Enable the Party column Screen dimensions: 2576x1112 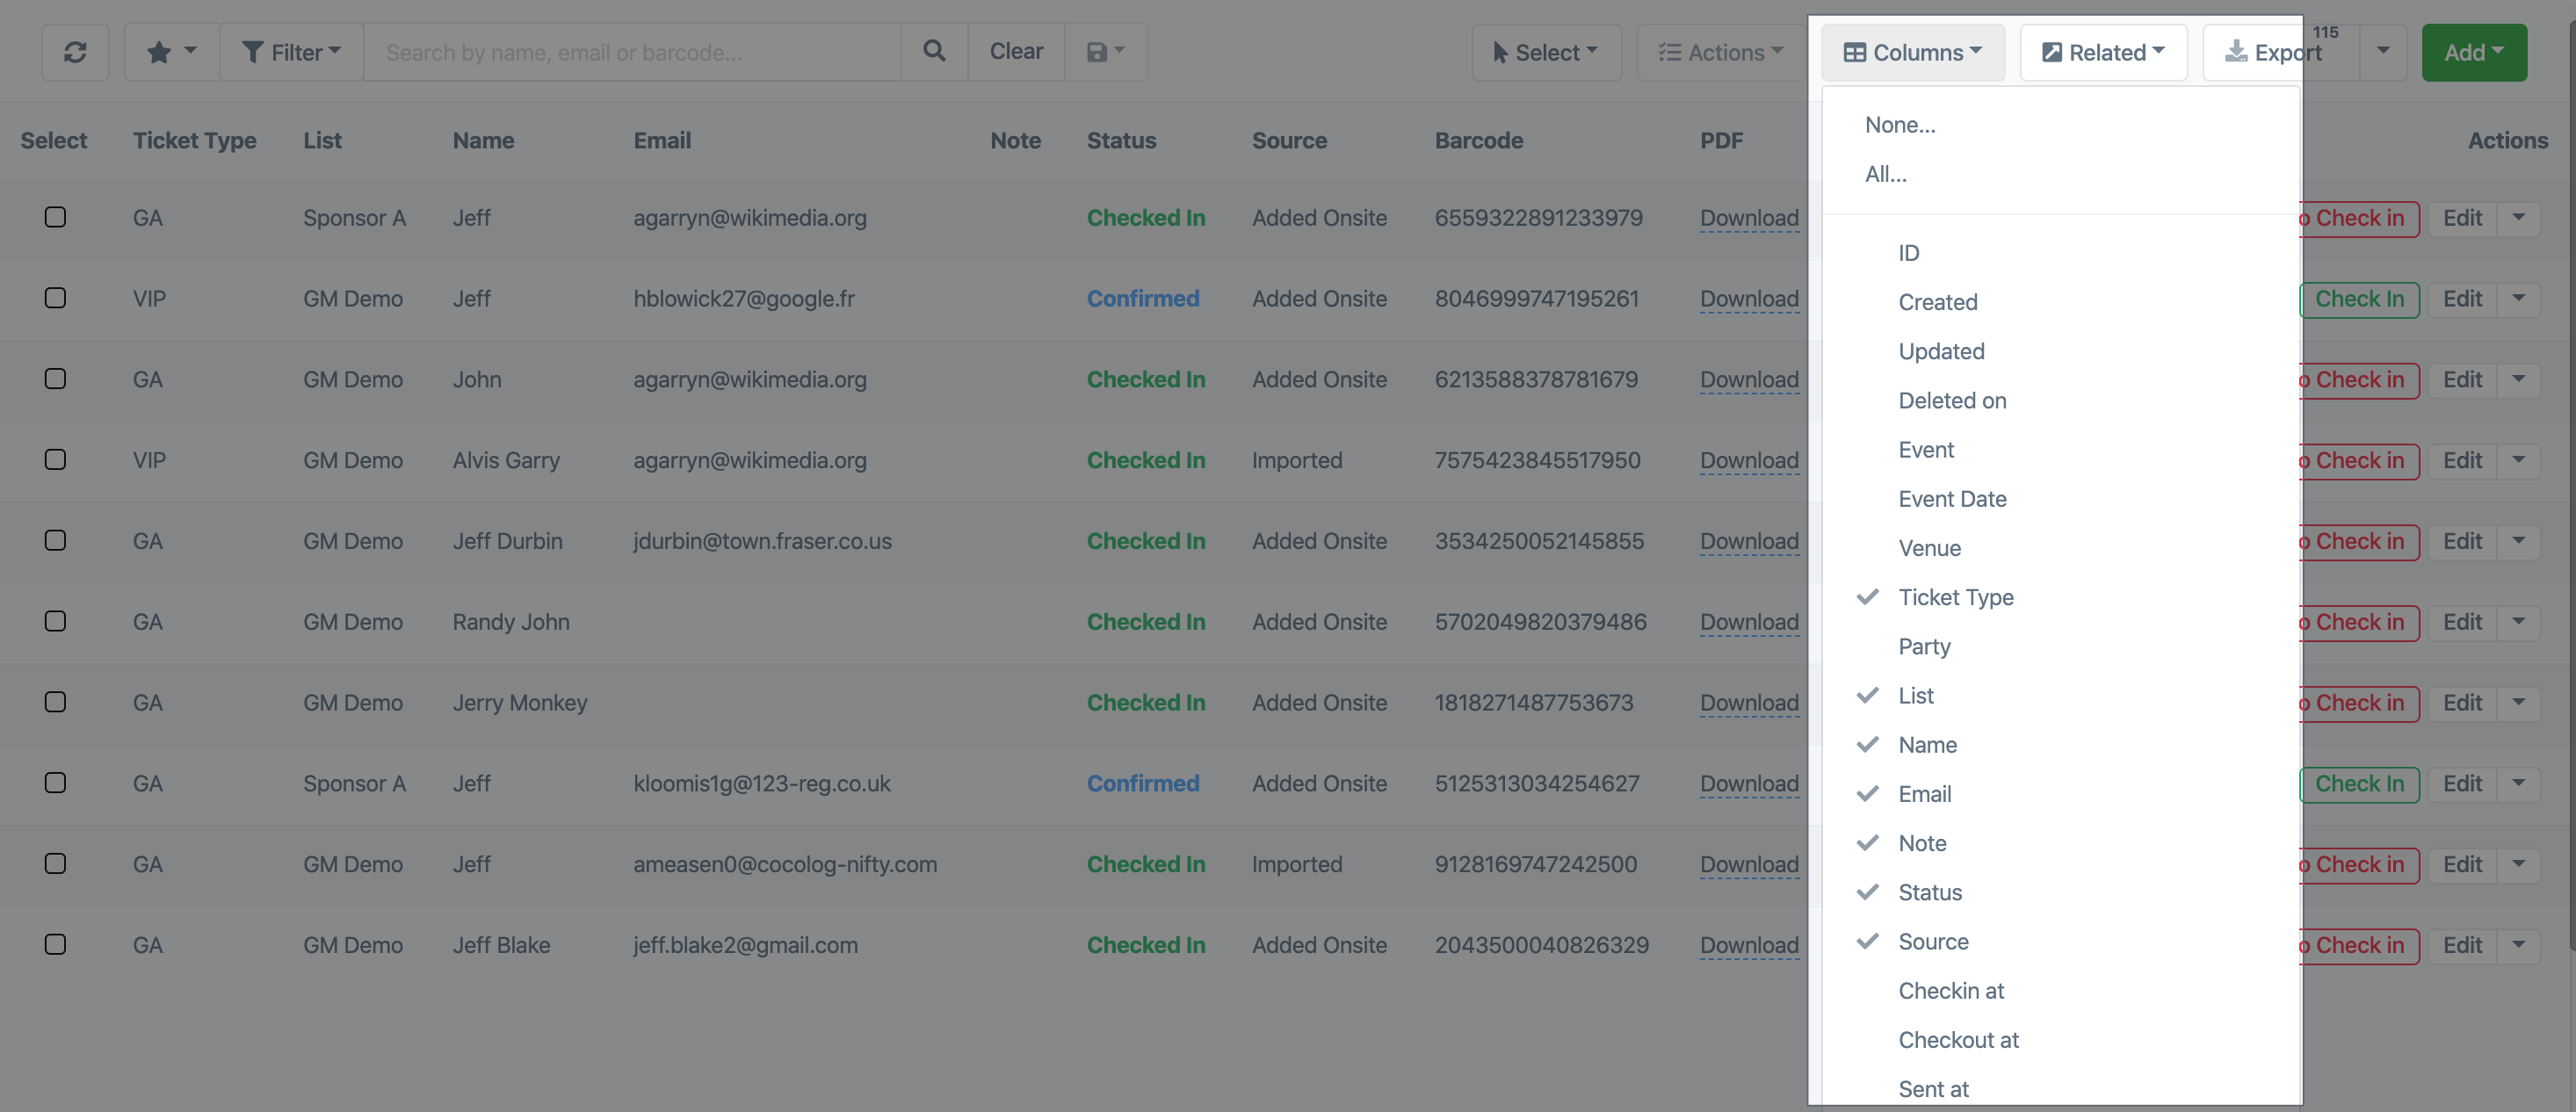2062,646
